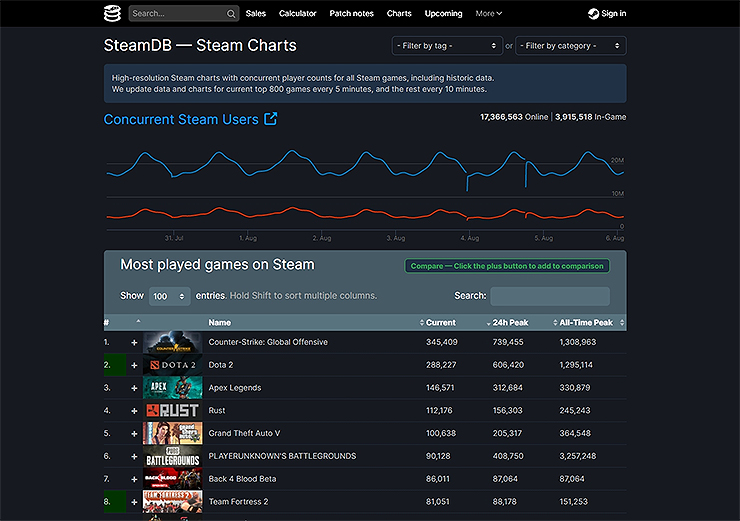Screen dimensions: 740x521
Task: Click the 3,915,518 In-Game count
Action: click(590, 117)
